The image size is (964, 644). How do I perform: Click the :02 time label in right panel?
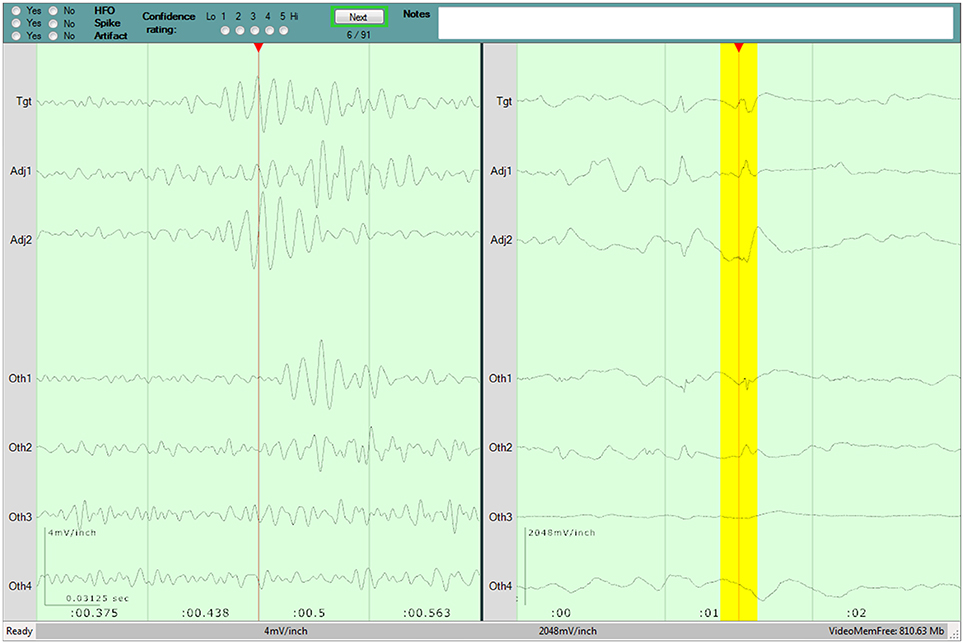(x=856, y=613)
